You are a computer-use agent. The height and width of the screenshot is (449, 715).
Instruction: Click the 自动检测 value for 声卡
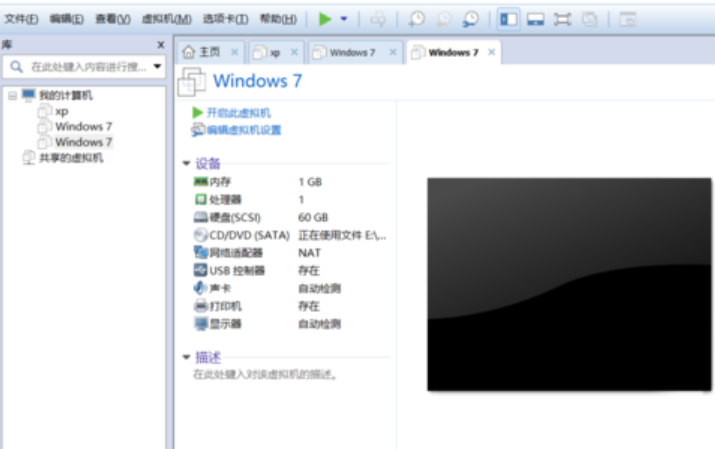point(320,289)
